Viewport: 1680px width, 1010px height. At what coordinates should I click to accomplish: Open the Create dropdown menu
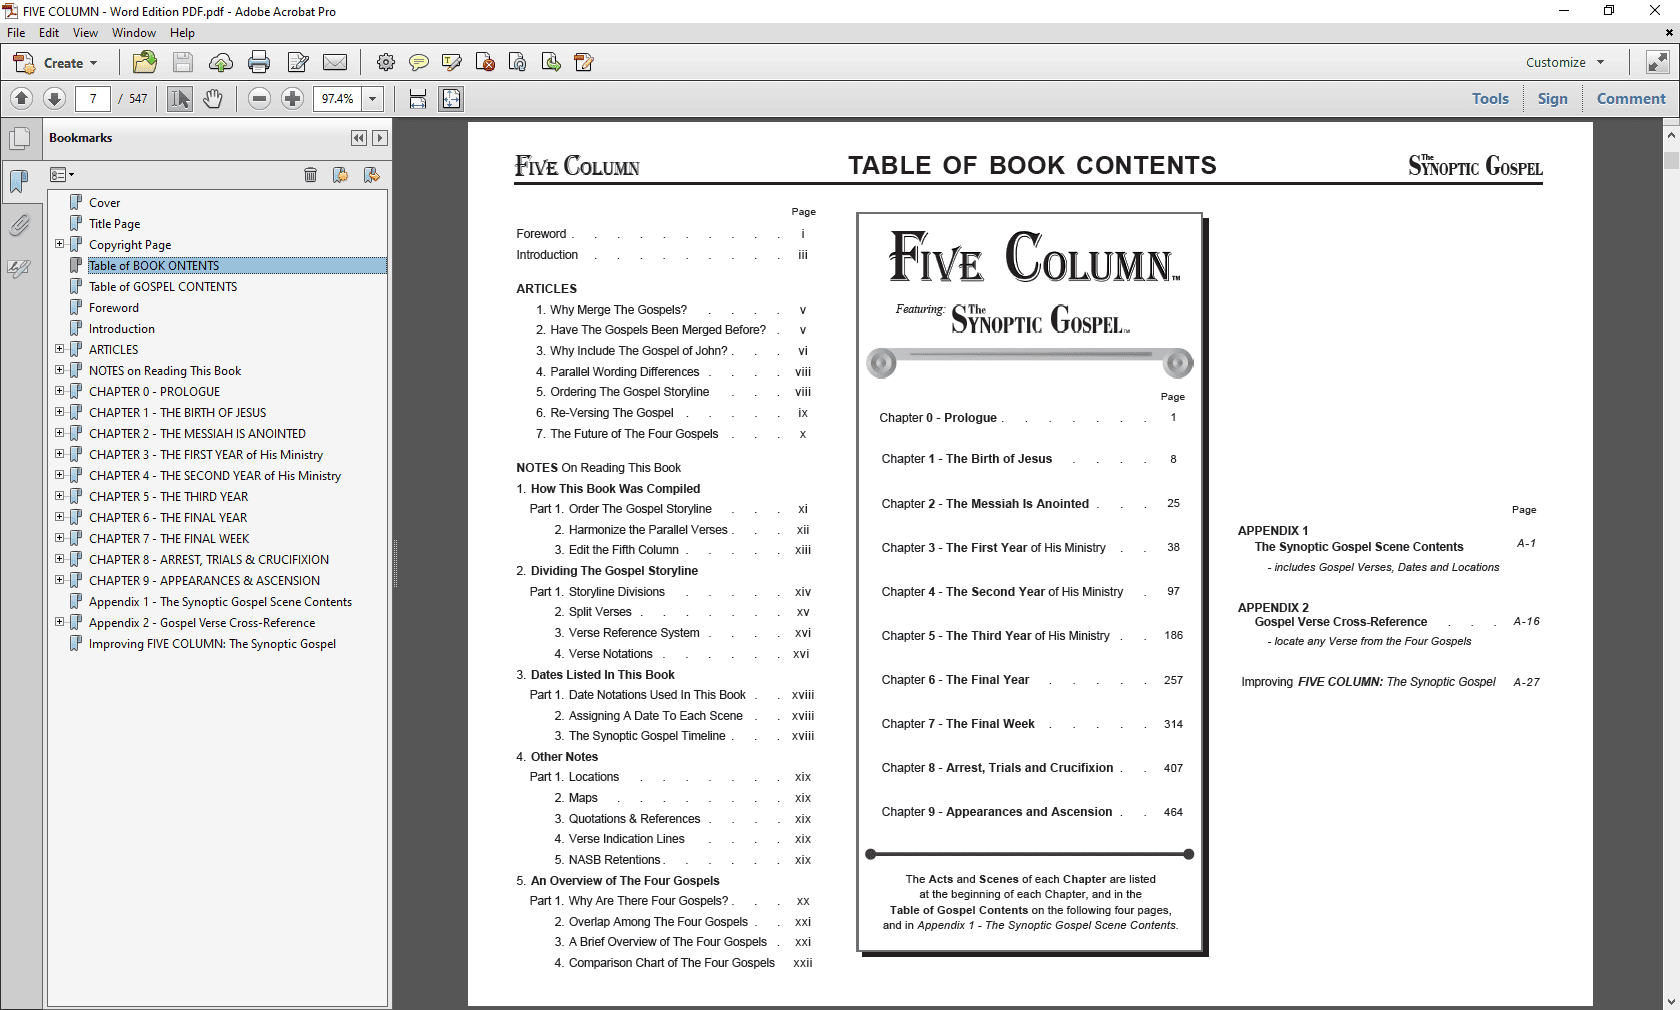point(71,63)
